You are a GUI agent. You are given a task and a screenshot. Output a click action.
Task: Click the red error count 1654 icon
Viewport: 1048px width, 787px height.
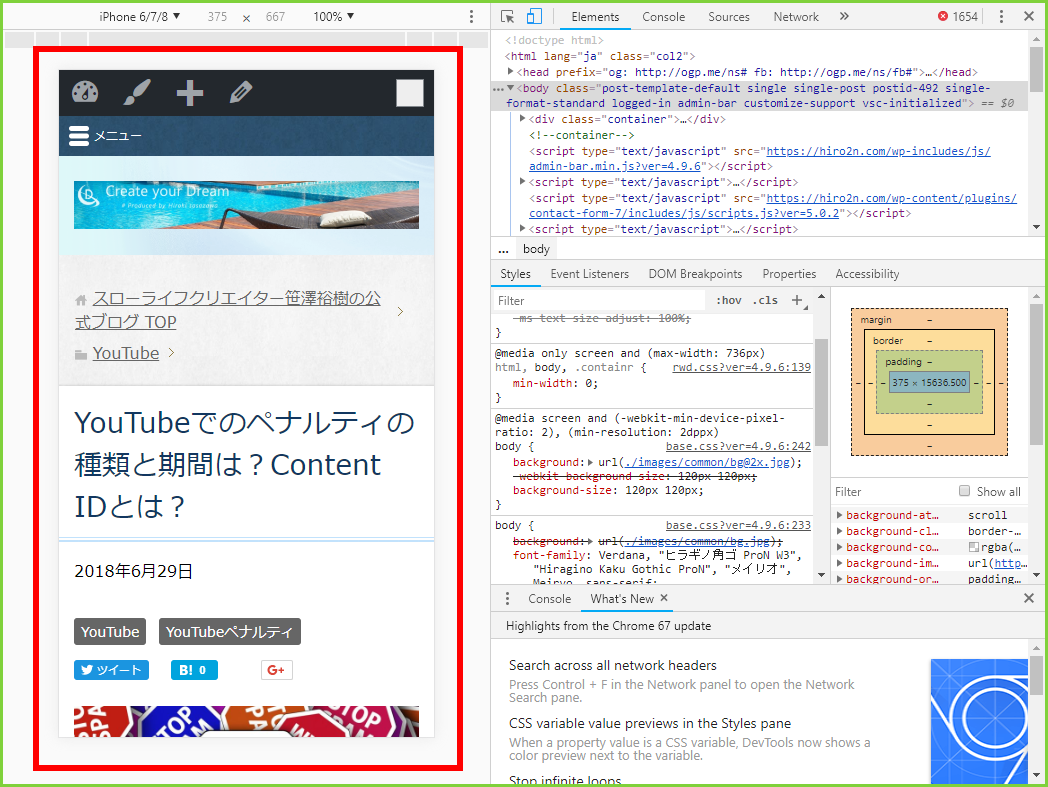[x=958, y=17]
